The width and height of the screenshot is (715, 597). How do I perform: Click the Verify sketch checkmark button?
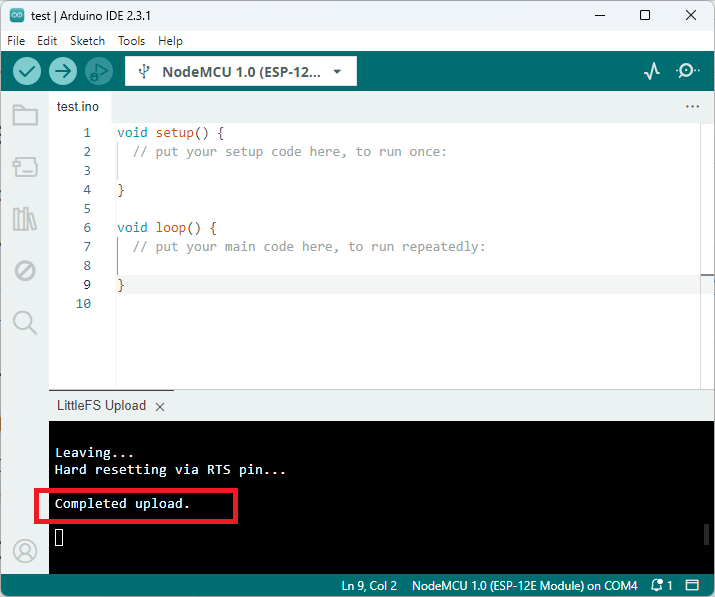pos(27,71)
